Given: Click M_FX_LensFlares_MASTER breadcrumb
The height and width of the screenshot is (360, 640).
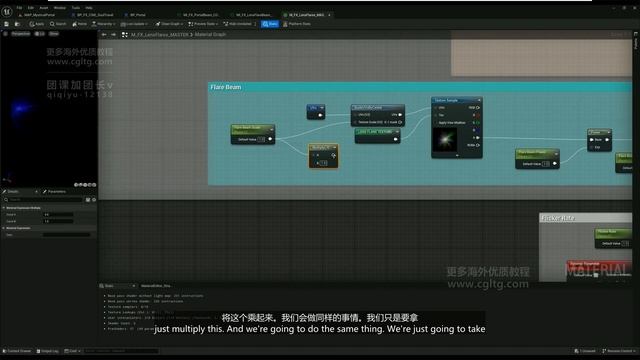Looking at the screenshot, I should [x=160, y=35].
